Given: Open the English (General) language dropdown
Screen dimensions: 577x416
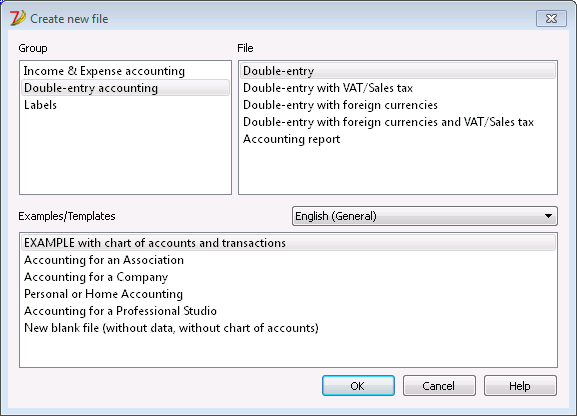Looking at the screenshot, I should pos(425,216).
